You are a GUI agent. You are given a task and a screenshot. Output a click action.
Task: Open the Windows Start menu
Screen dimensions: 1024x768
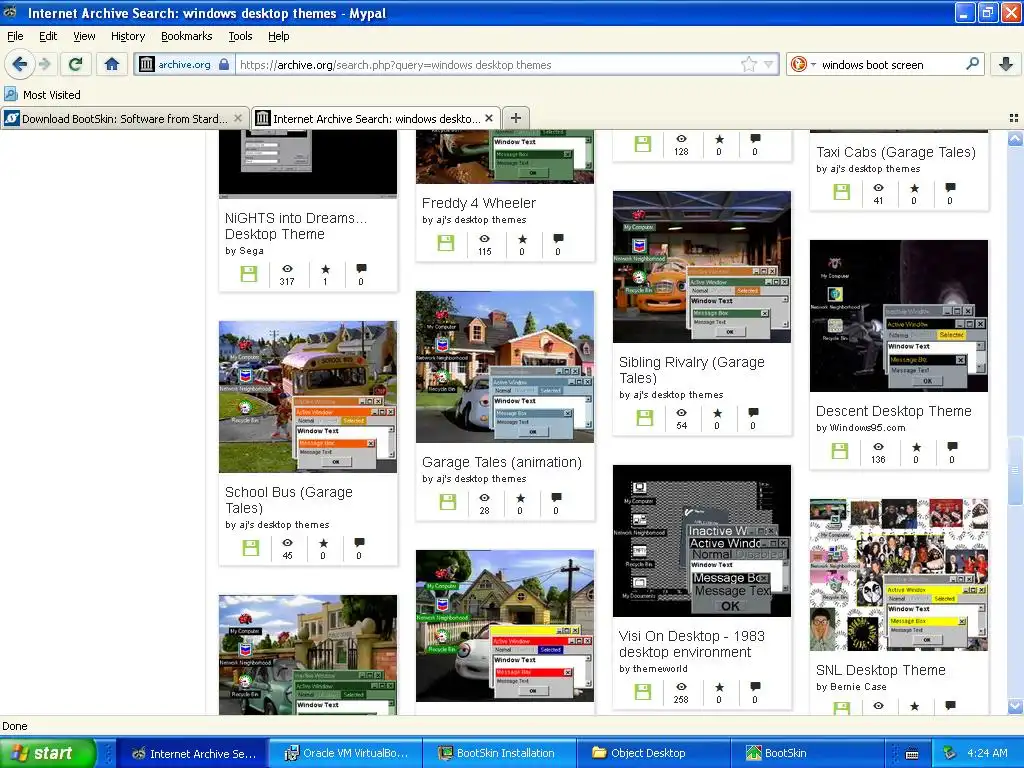[x=47, y=753]
